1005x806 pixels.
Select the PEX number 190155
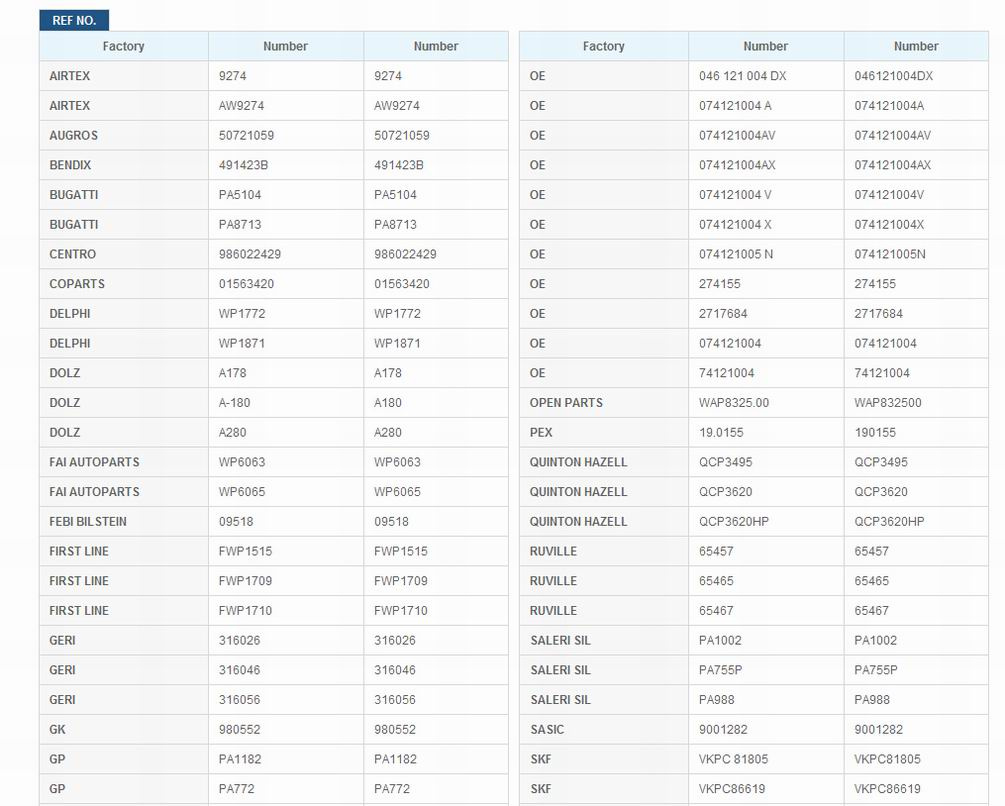[875, 432]
